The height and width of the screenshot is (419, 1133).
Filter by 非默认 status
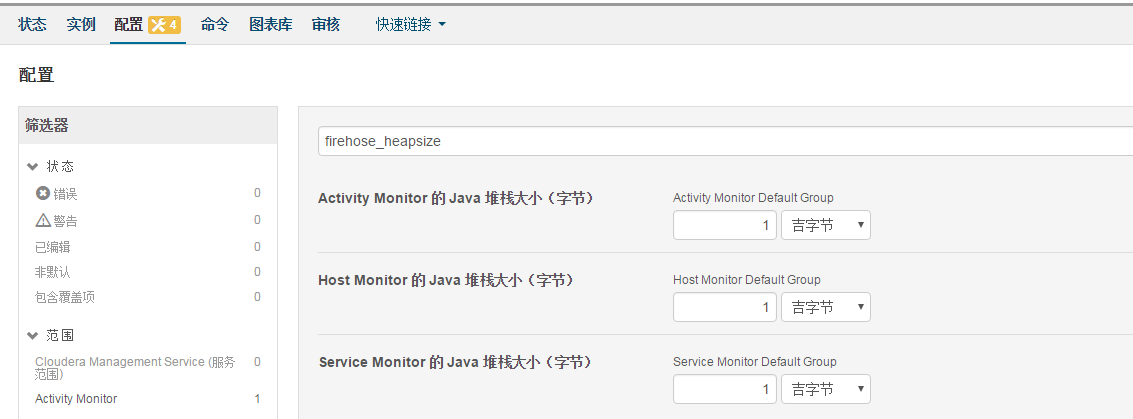53,272
